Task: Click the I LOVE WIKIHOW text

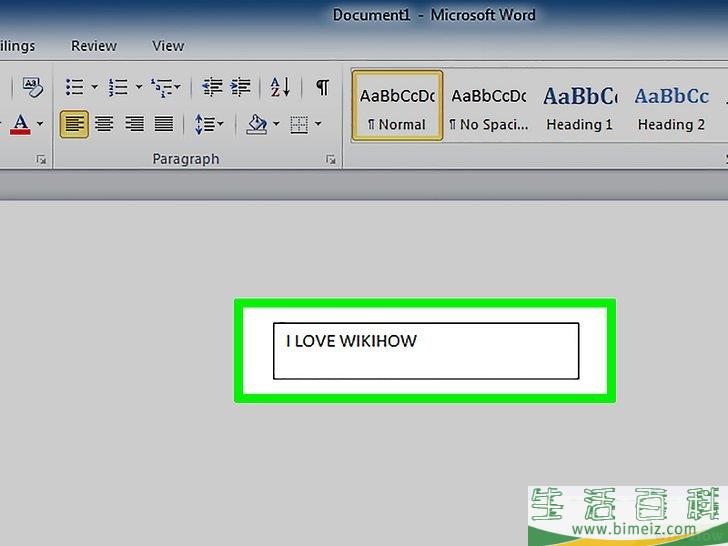Action: pyautogui.click(x=351, y=341)
